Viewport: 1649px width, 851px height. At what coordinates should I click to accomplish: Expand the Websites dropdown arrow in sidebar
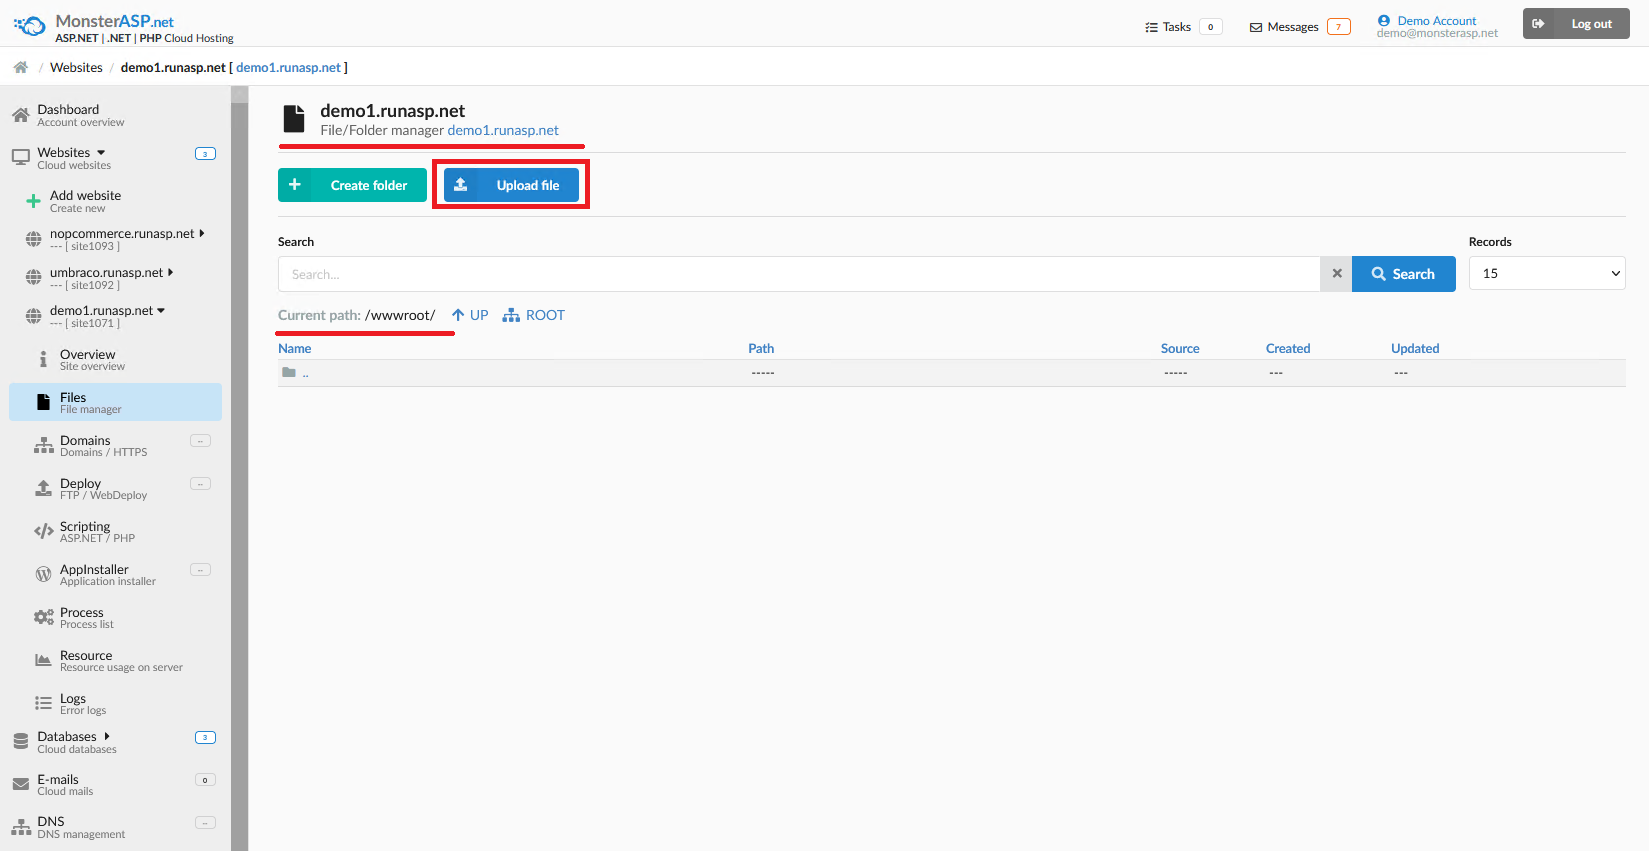pos(101,153)
